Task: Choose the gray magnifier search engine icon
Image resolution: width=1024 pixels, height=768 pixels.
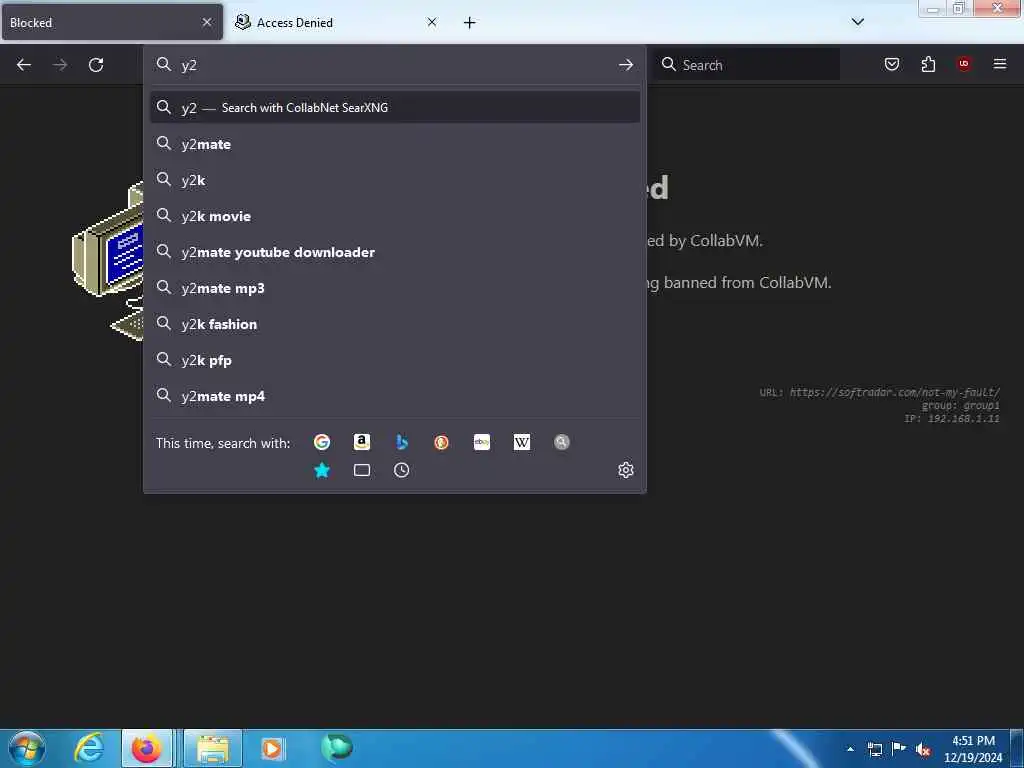Action: point(562,442)
